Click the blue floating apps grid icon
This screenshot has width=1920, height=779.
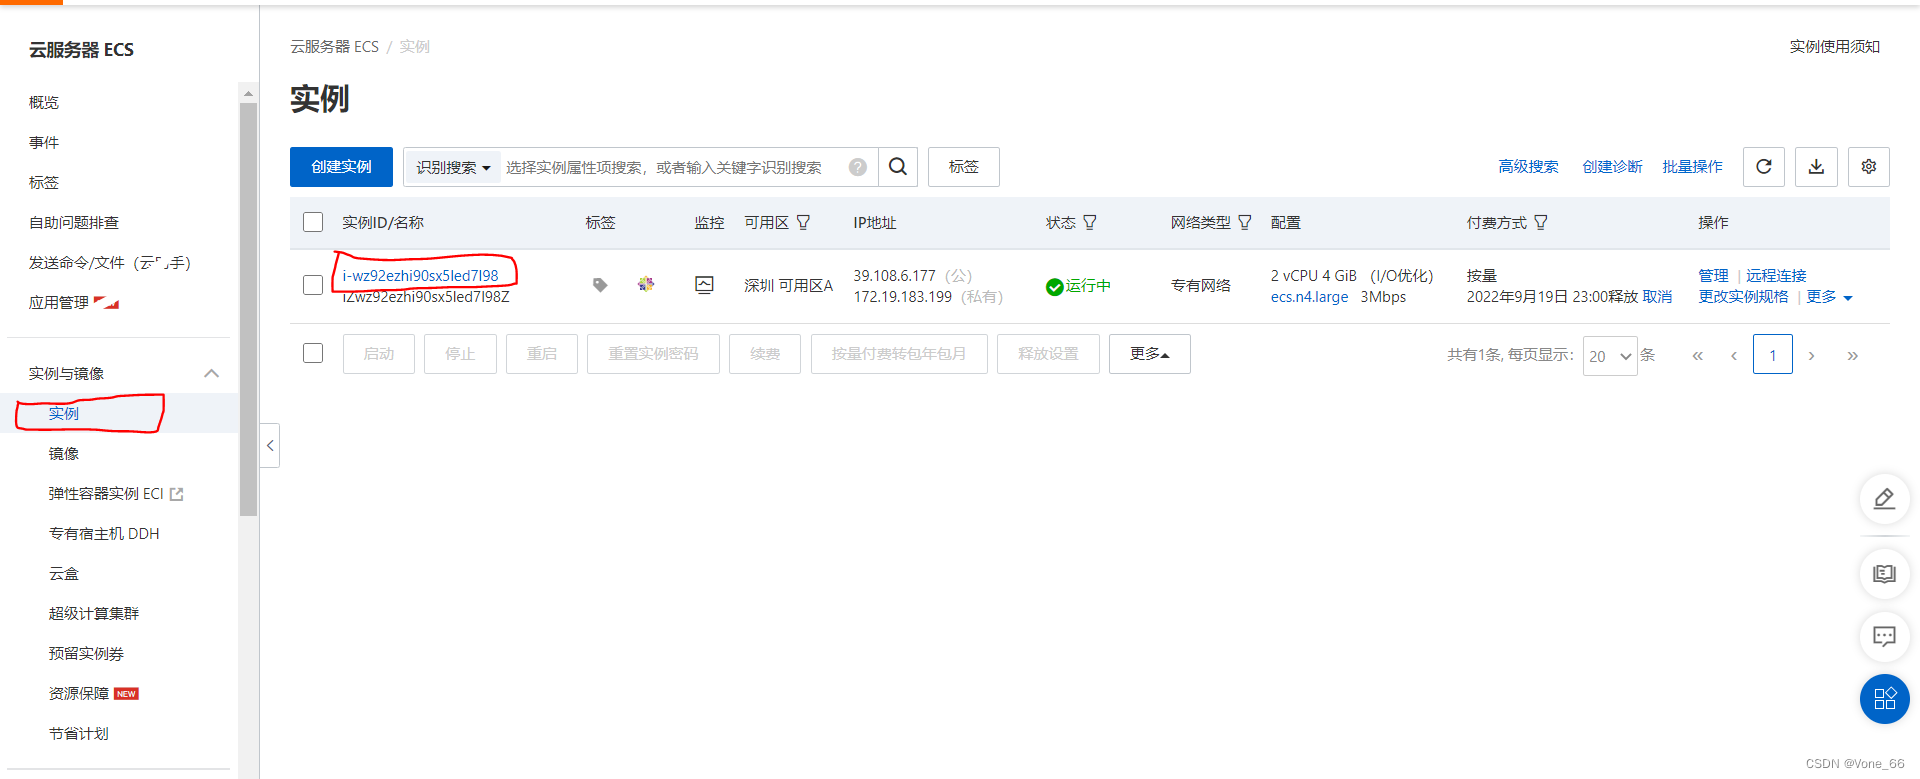pos(1884,699)
